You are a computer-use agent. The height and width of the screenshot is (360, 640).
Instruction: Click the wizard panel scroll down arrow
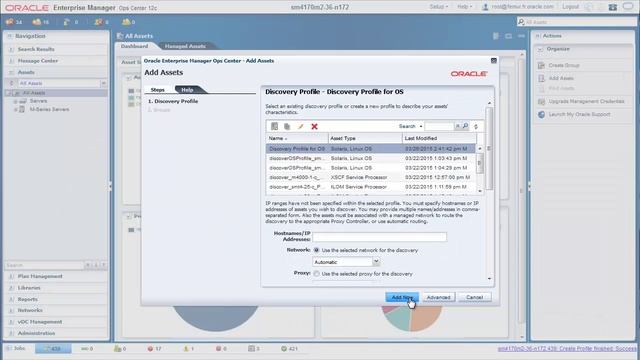coord(489,279)
